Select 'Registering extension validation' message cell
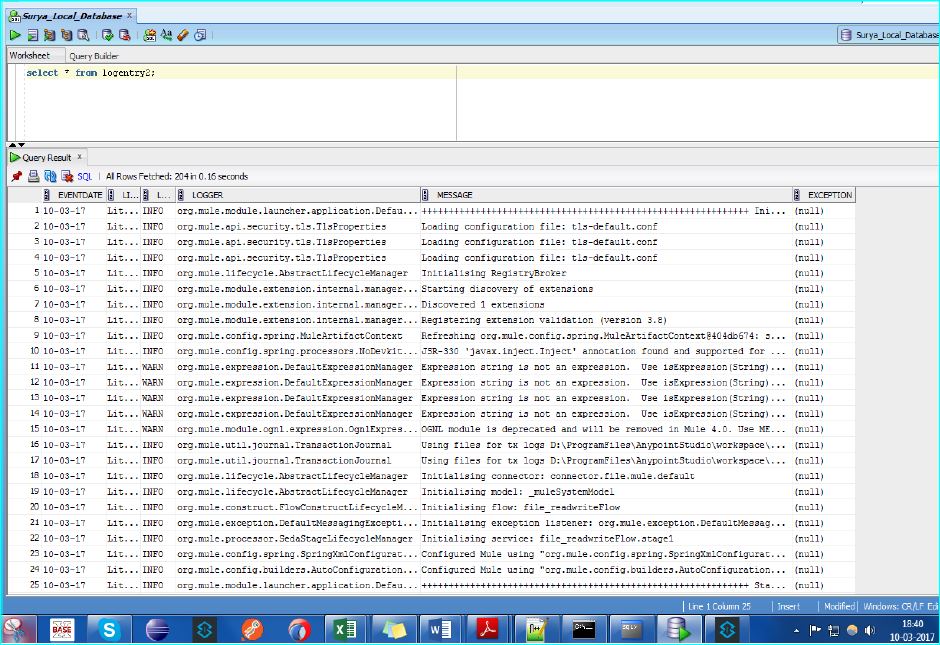The width and height of the screenshot is (940, 645). point(605,320)
